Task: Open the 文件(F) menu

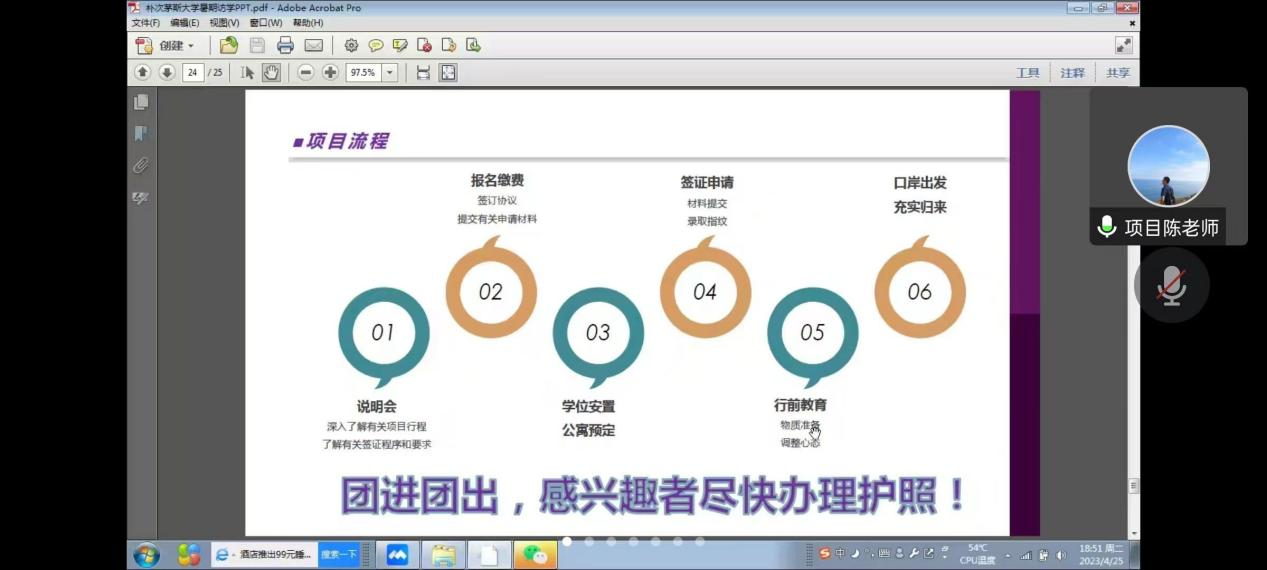Action: [x=145, y=22]
